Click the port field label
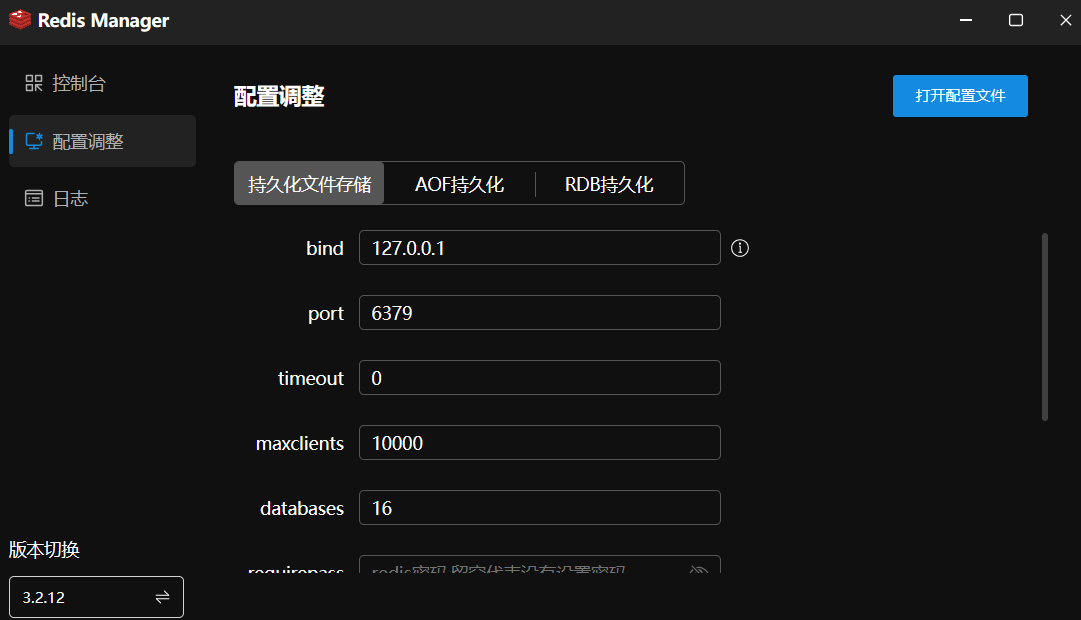This screenshot has height=620, width=1081. coord(325,314)
